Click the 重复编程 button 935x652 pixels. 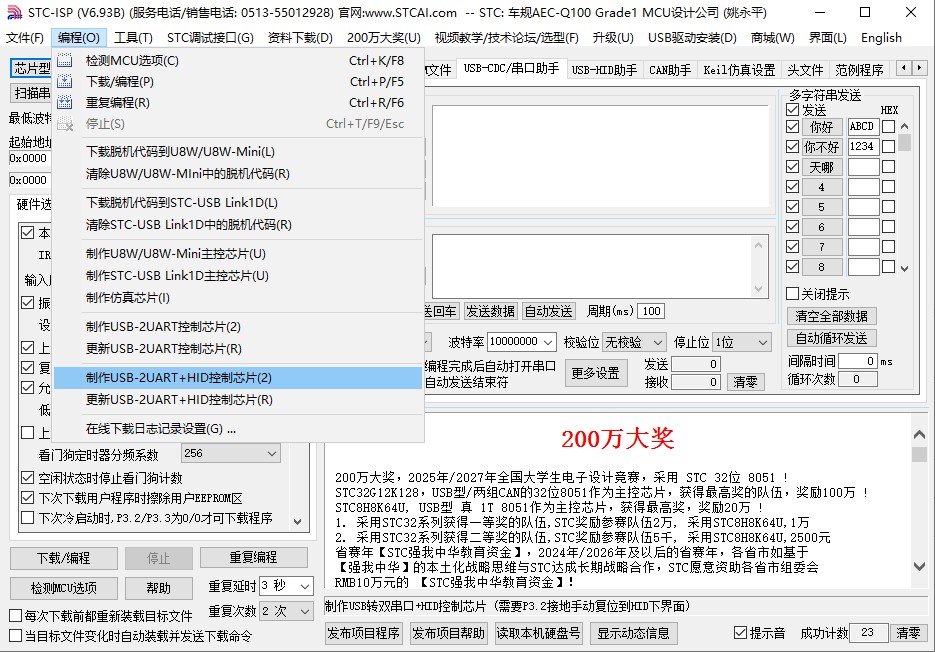pyautogui.click(x=253, y=557)
